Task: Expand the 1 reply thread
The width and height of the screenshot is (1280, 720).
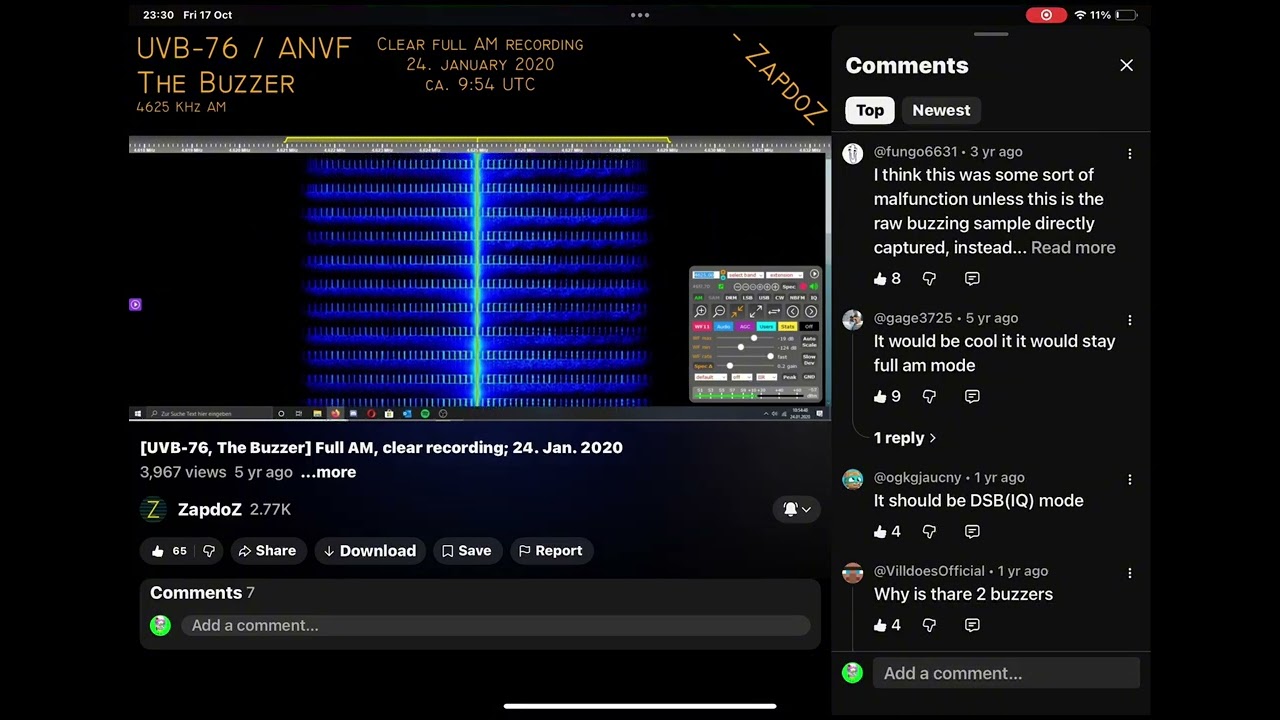Action: pyautogui.click(x=905, y=438)
